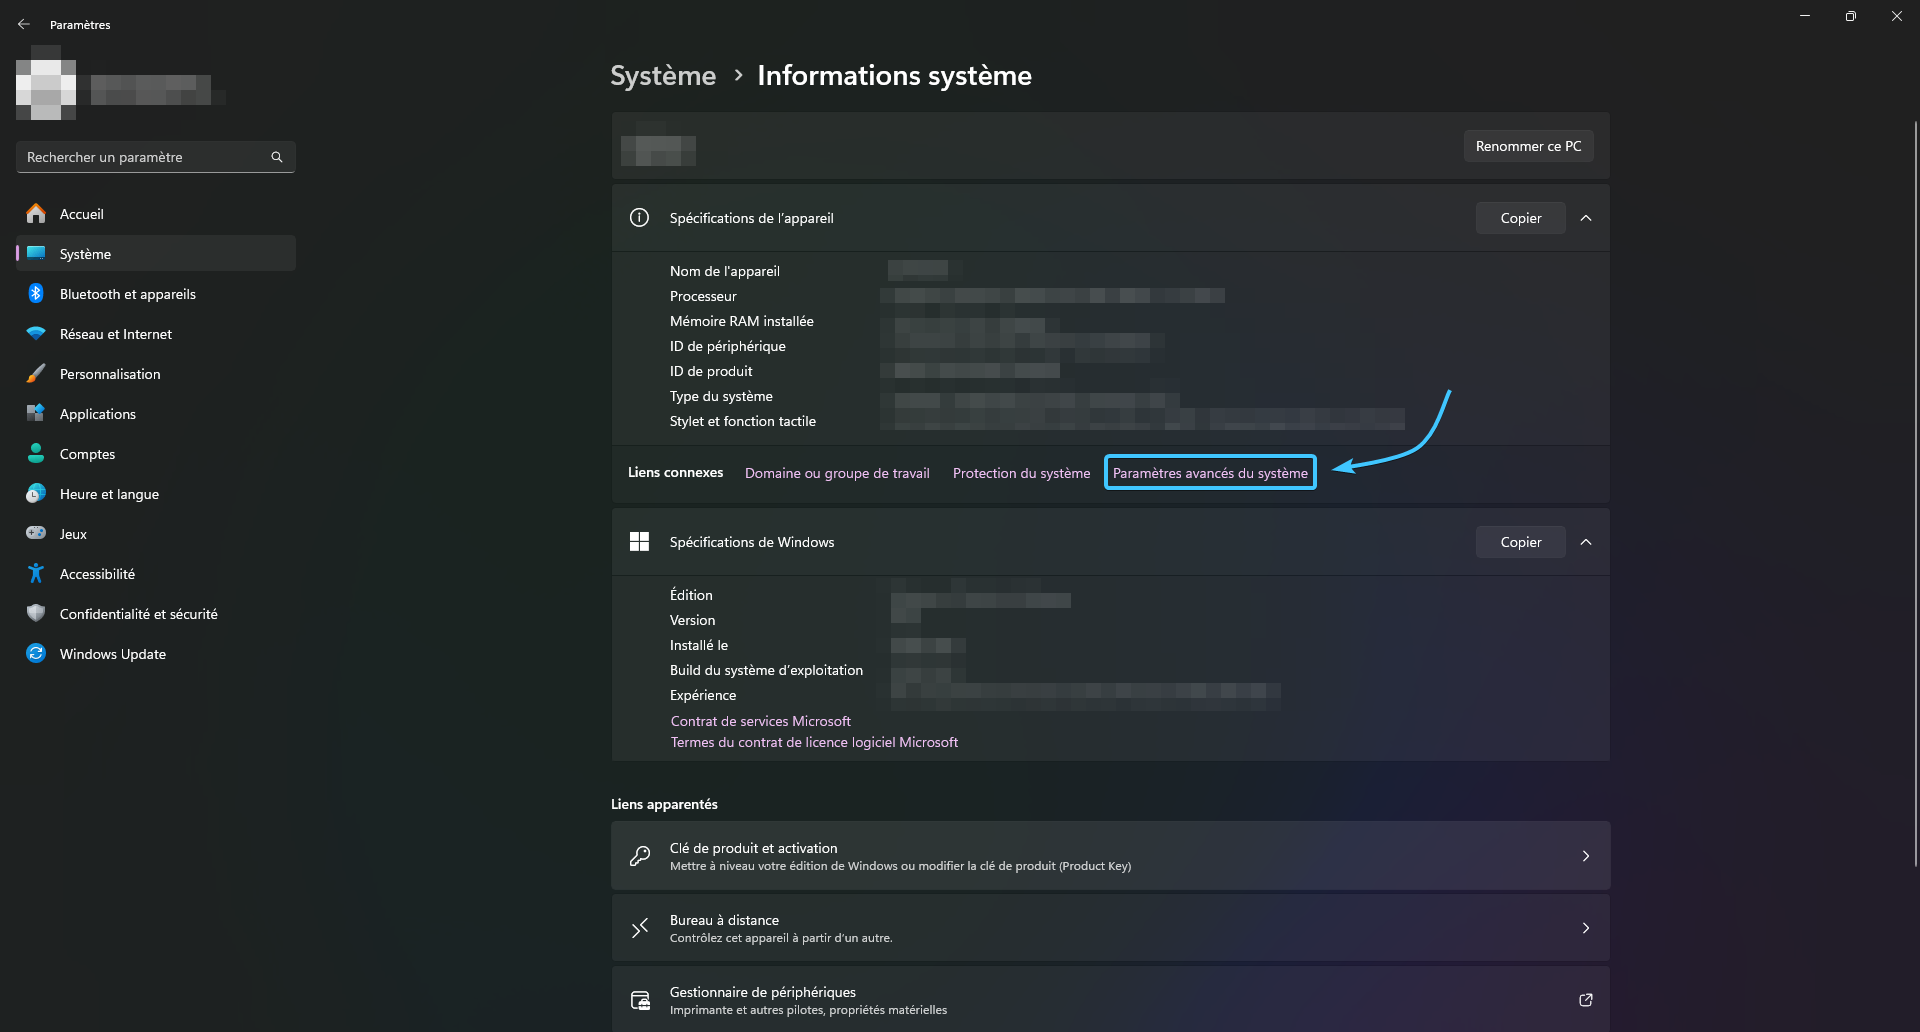
Task: Click the Gestionnaire de périphériques icon
Action: (x=640, y=1000)
